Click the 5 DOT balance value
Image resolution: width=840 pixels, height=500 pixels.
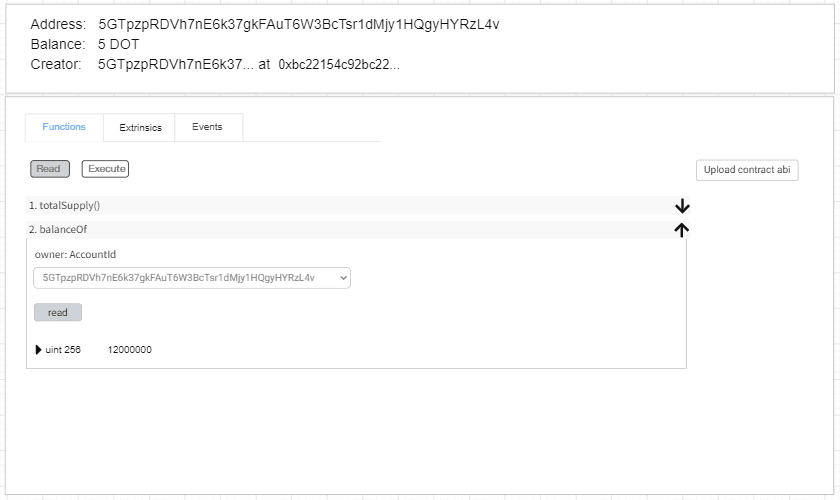pos(119,44)
